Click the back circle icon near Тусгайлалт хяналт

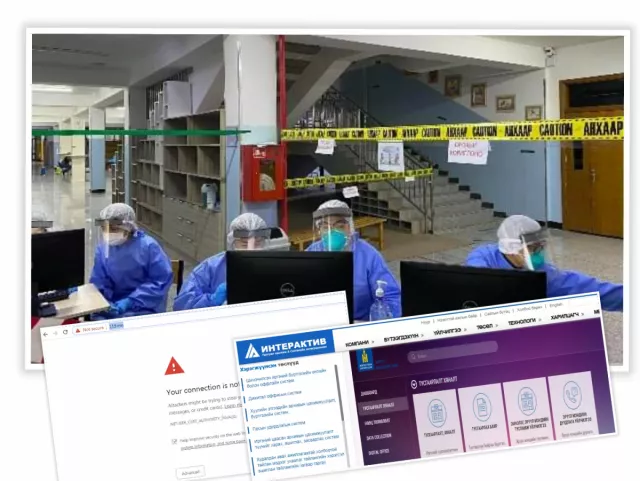pyautogui.click(x=413, y=384)
